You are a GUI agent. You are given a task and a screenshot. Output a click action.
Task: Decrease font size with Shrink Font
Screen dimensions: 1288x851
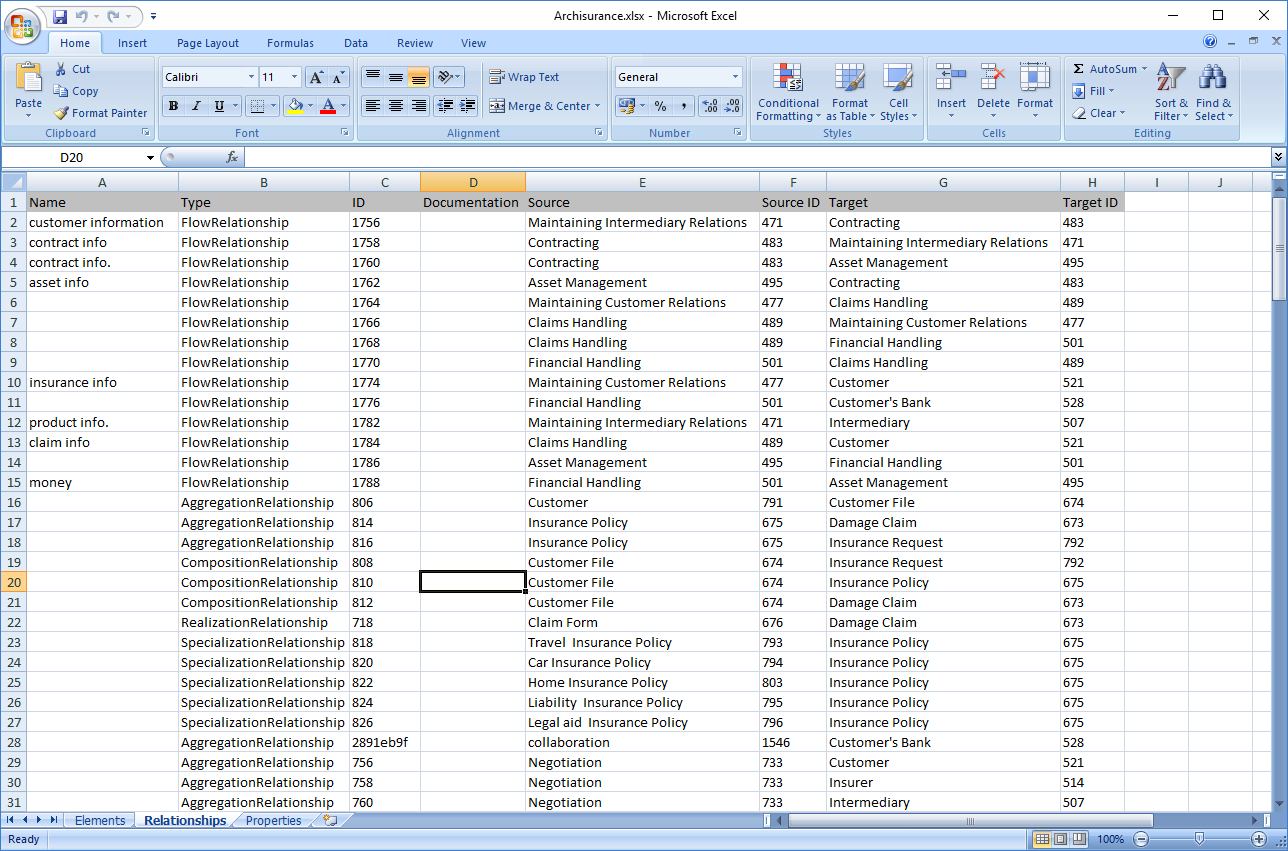tap(338, 77)
